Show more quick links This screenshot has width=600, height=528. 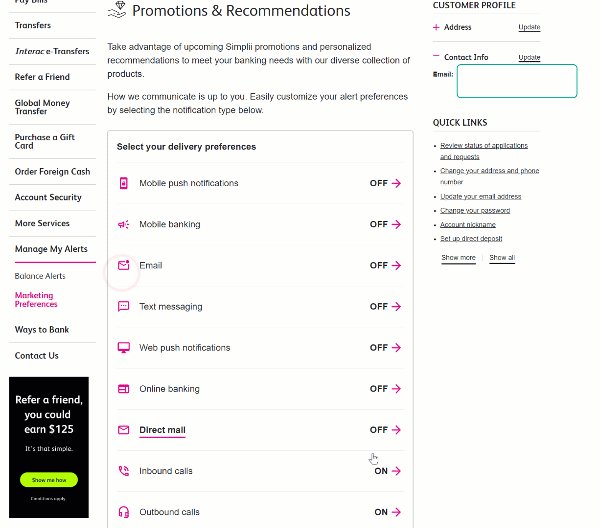458,258
